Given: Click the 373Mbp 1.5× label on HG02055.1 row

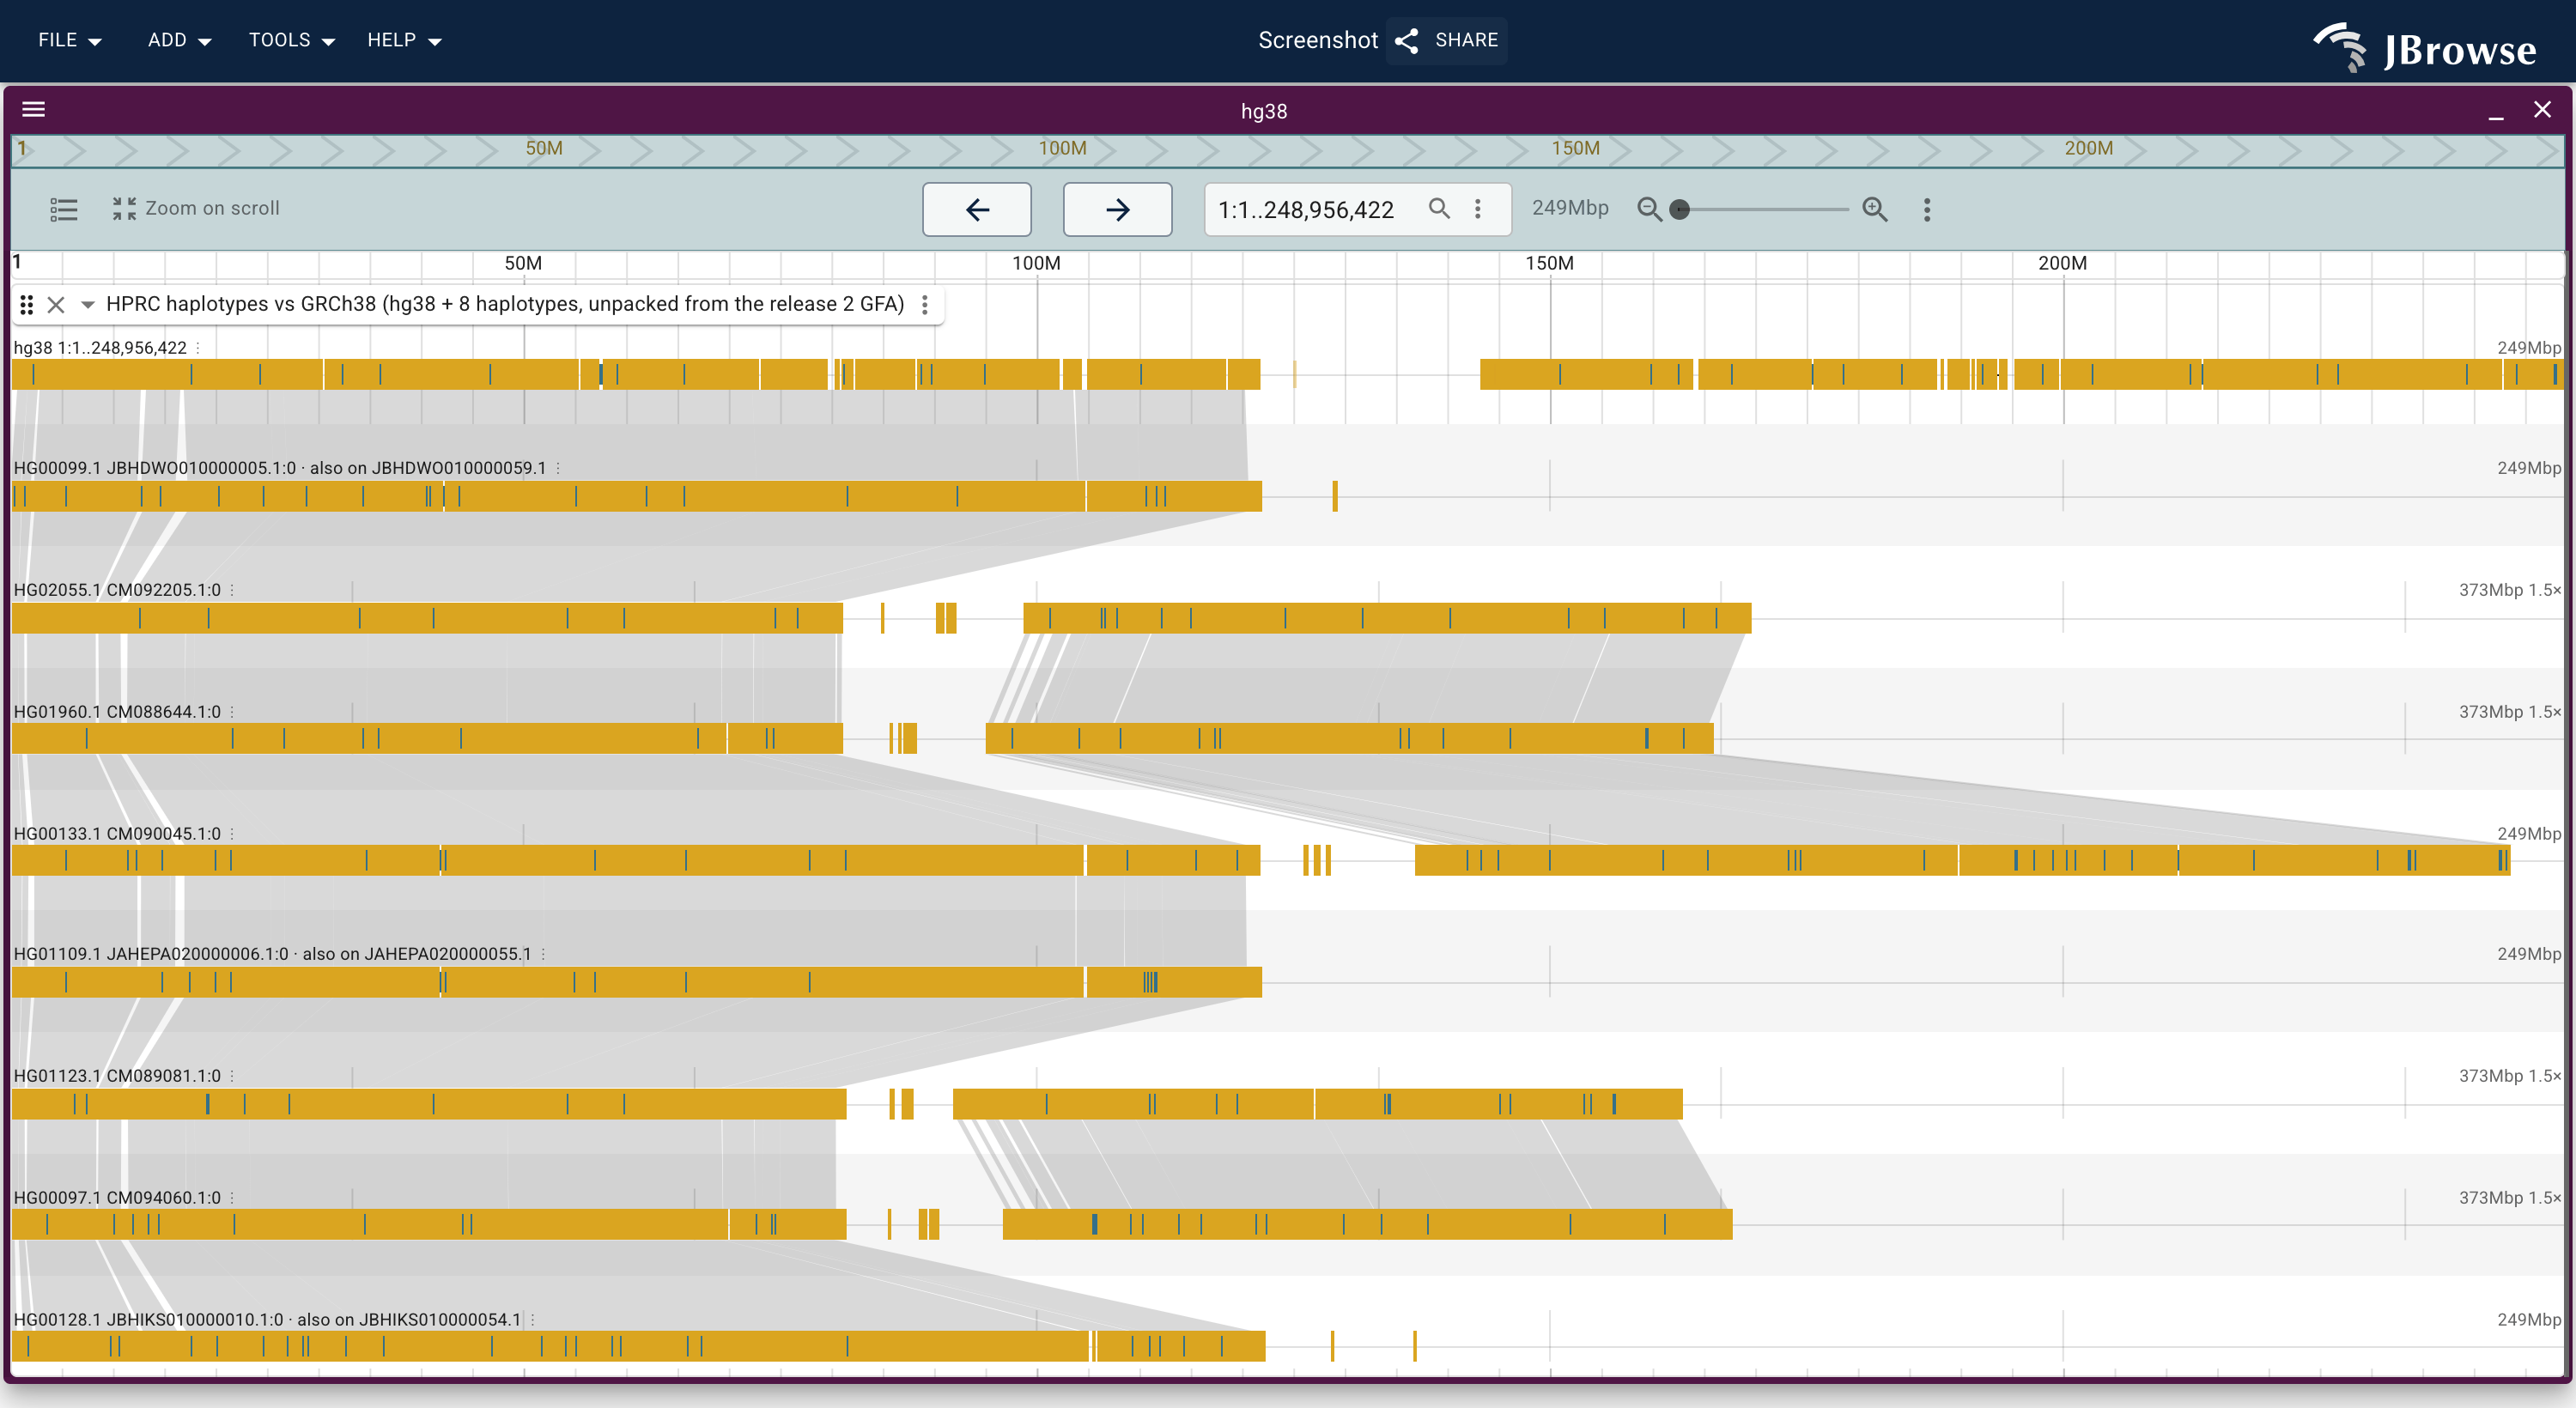Looking at the screenshot, I should [2510, 590].
